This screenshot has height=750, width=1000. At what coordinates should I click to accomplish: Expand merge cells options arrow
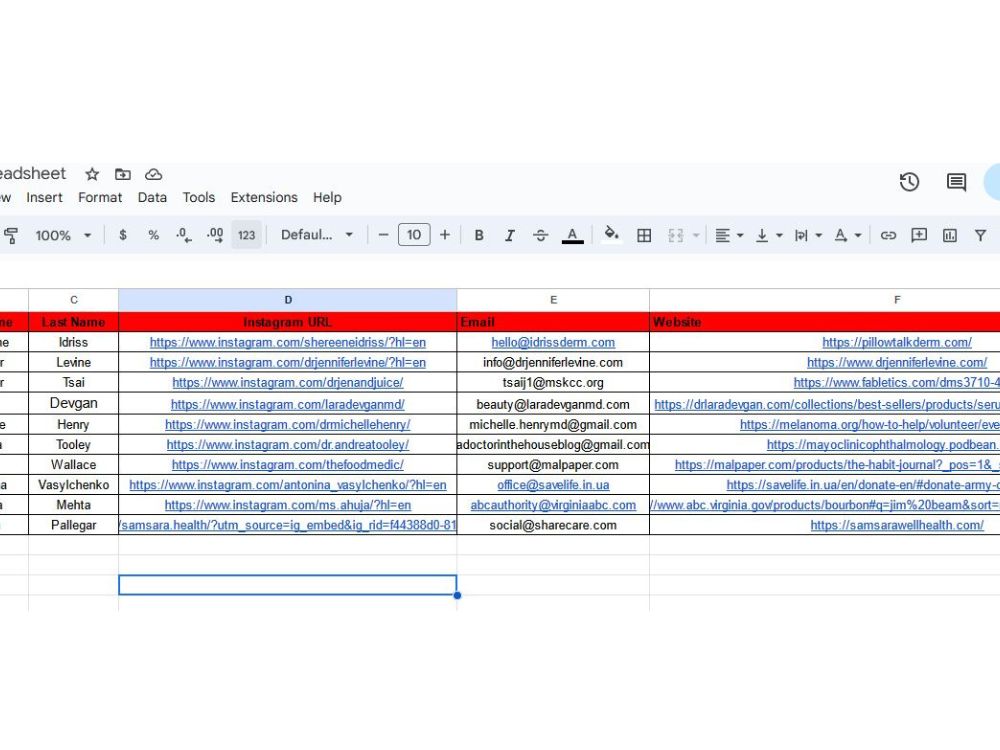pyautogui.click(x=696, y=235)
